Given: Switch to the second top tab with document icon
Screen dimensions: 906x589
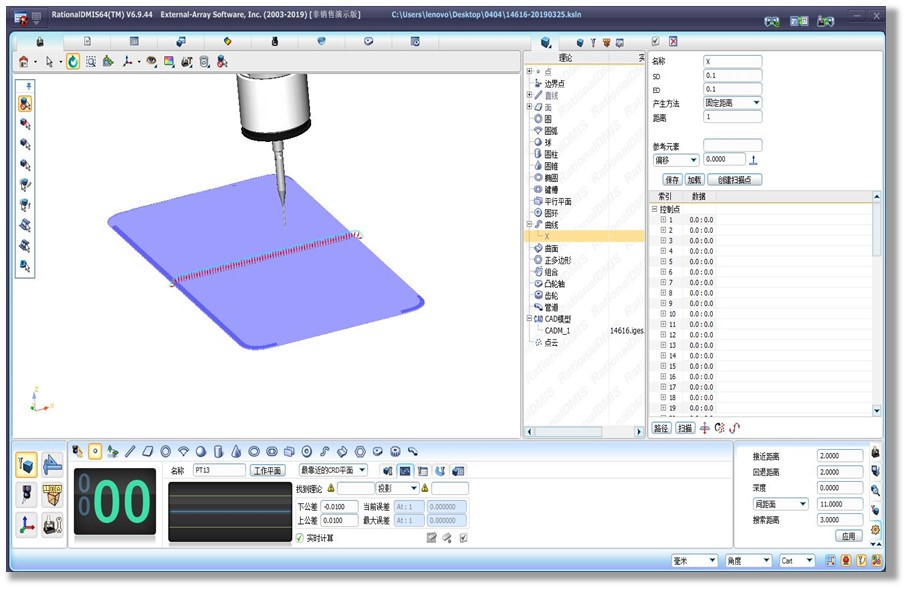Looking at the screenshot, I should click(87, 41).
